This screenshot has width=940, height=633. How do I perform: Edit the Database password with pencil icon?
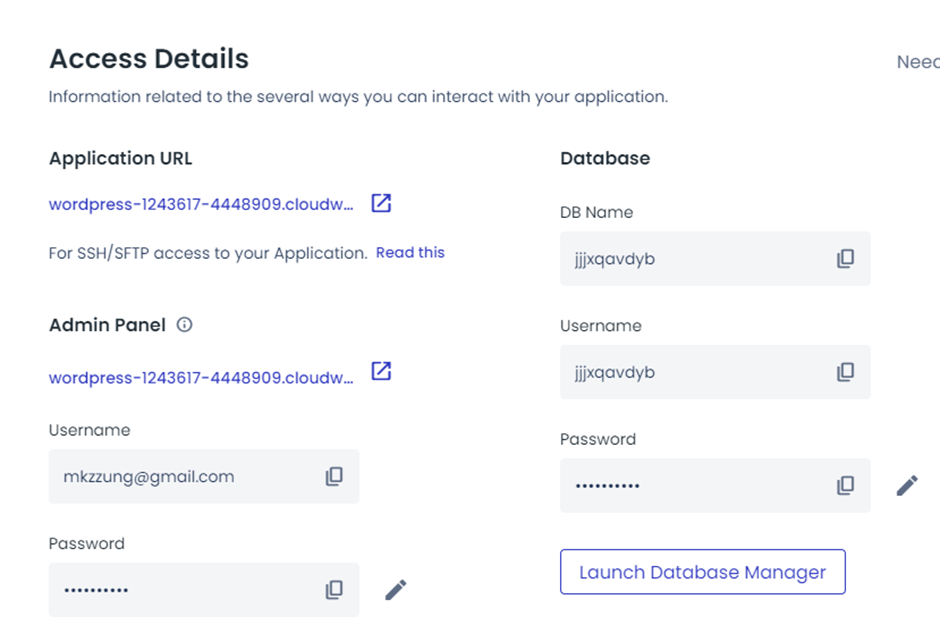tap(907, 485)
